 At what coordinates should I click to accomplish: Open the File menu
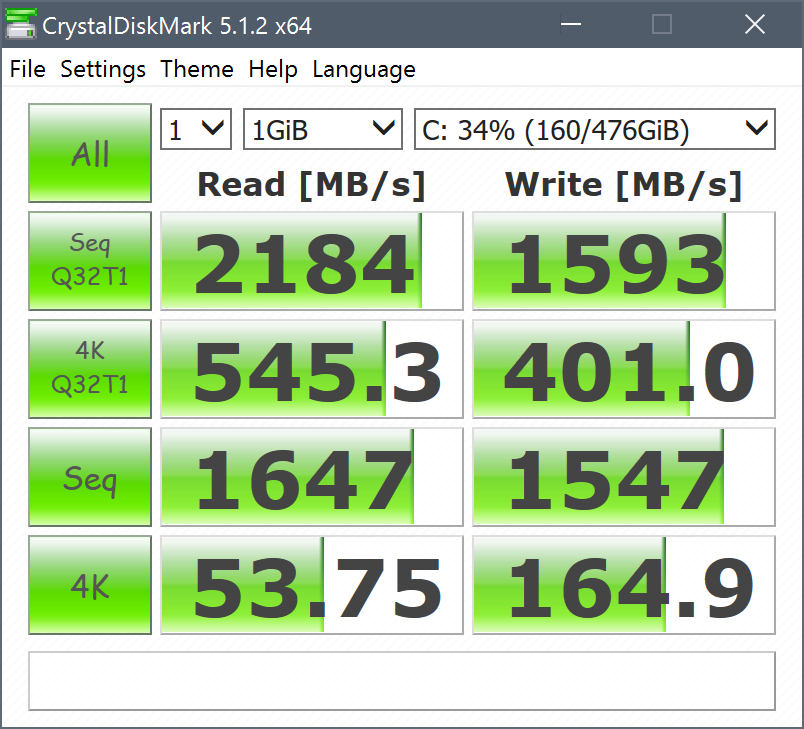pos(28,69)
